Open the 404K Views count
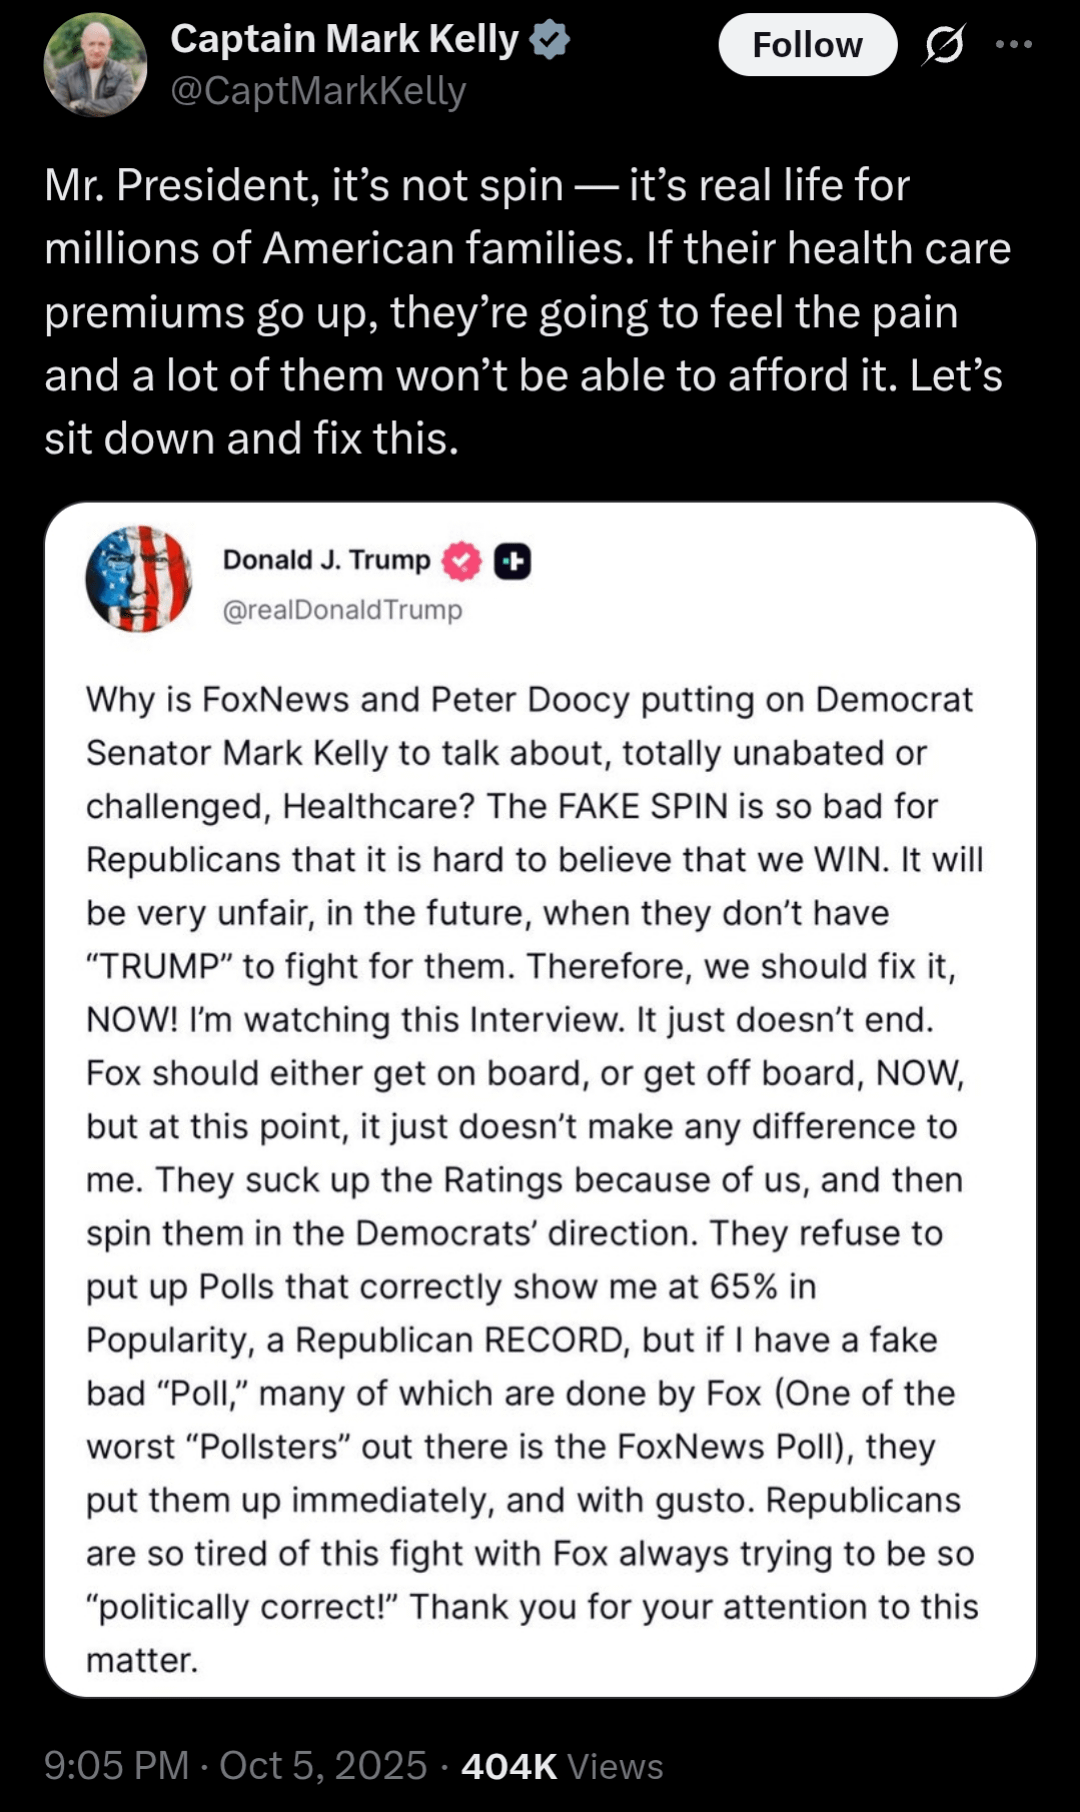Screen dimensions: 1080x1812 562,1767
